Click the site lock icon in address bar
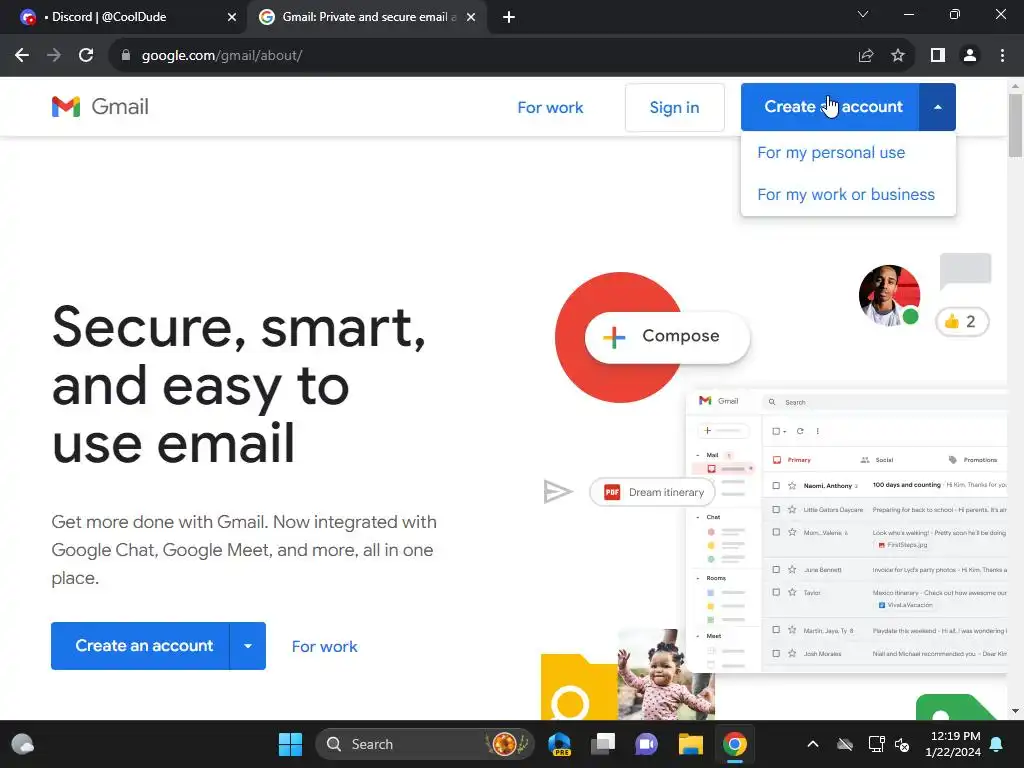The width and height of the screenshot is (1024, 768). pyautogui.click(x=126, y=56)
